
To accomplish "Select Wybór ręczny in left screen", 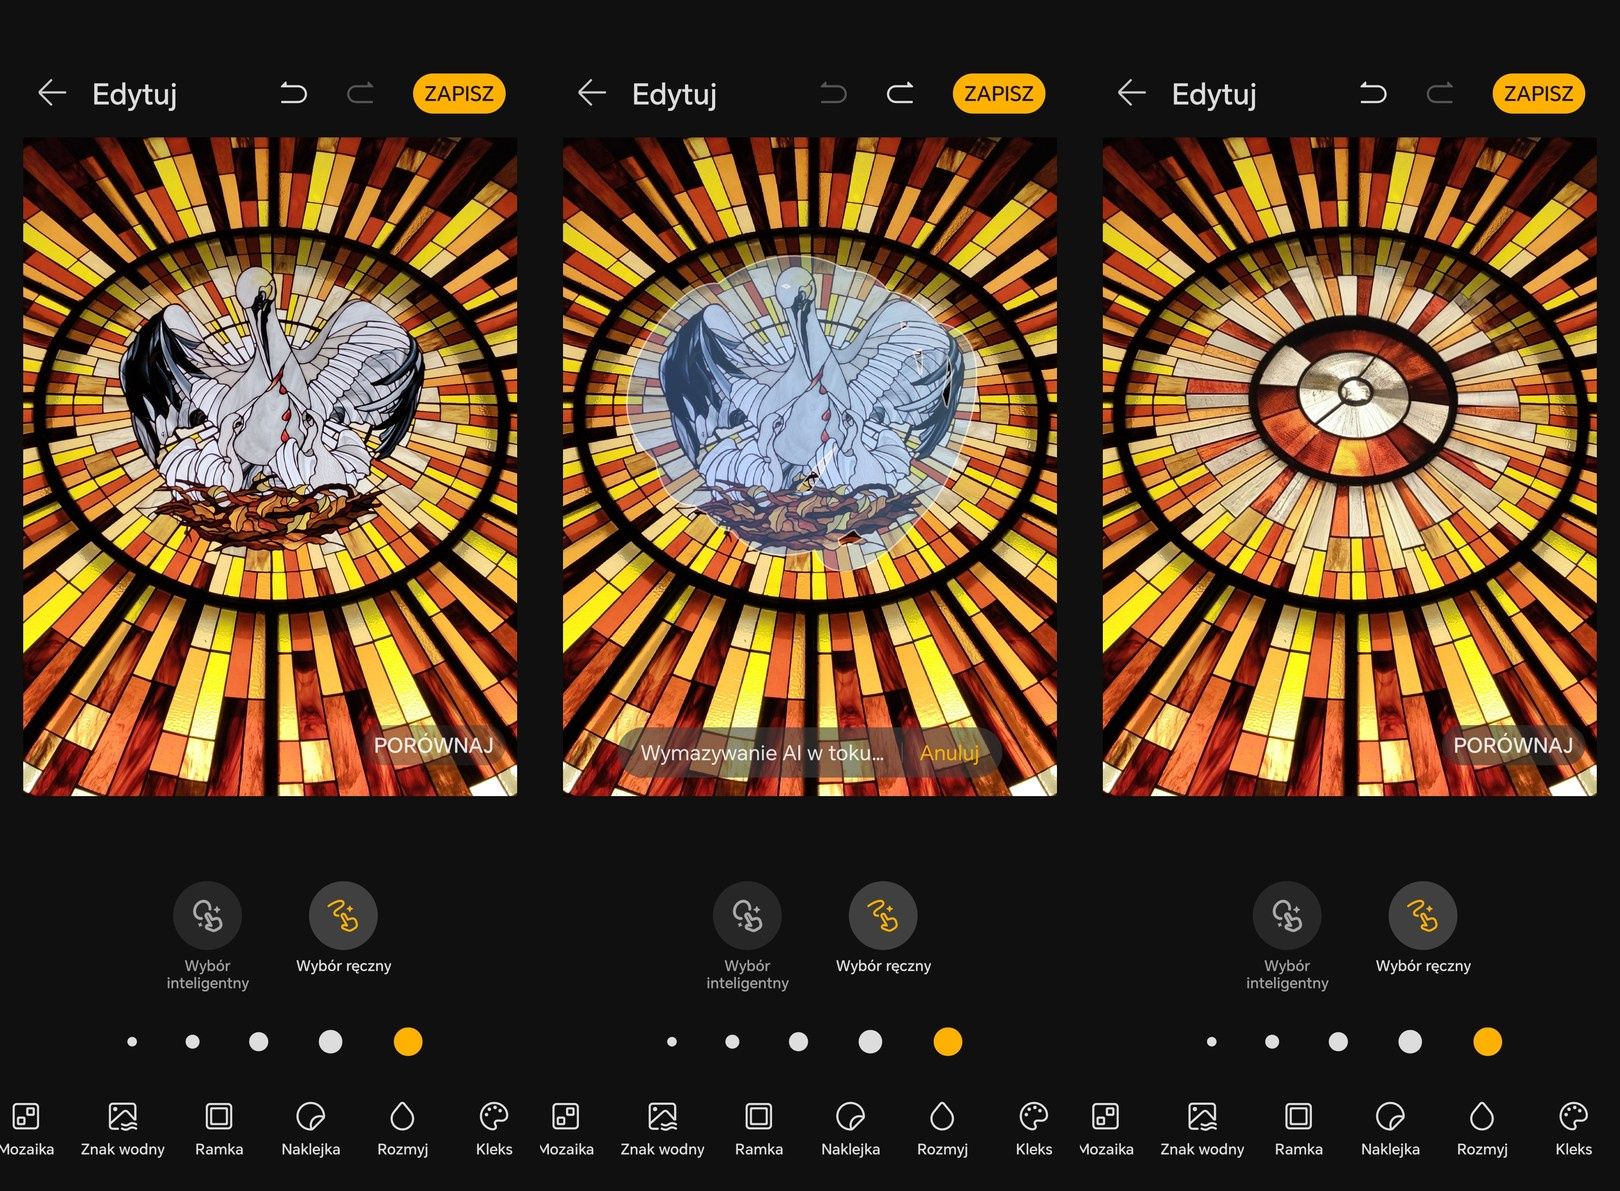I will (343, 929).
